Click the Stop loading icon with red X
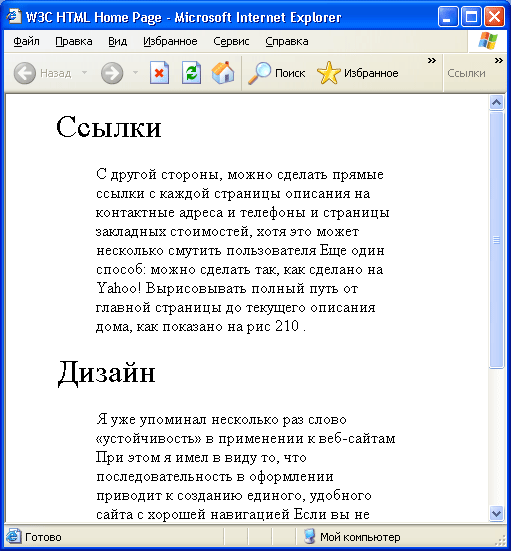 pyautogui.click(x=159, y=73)
